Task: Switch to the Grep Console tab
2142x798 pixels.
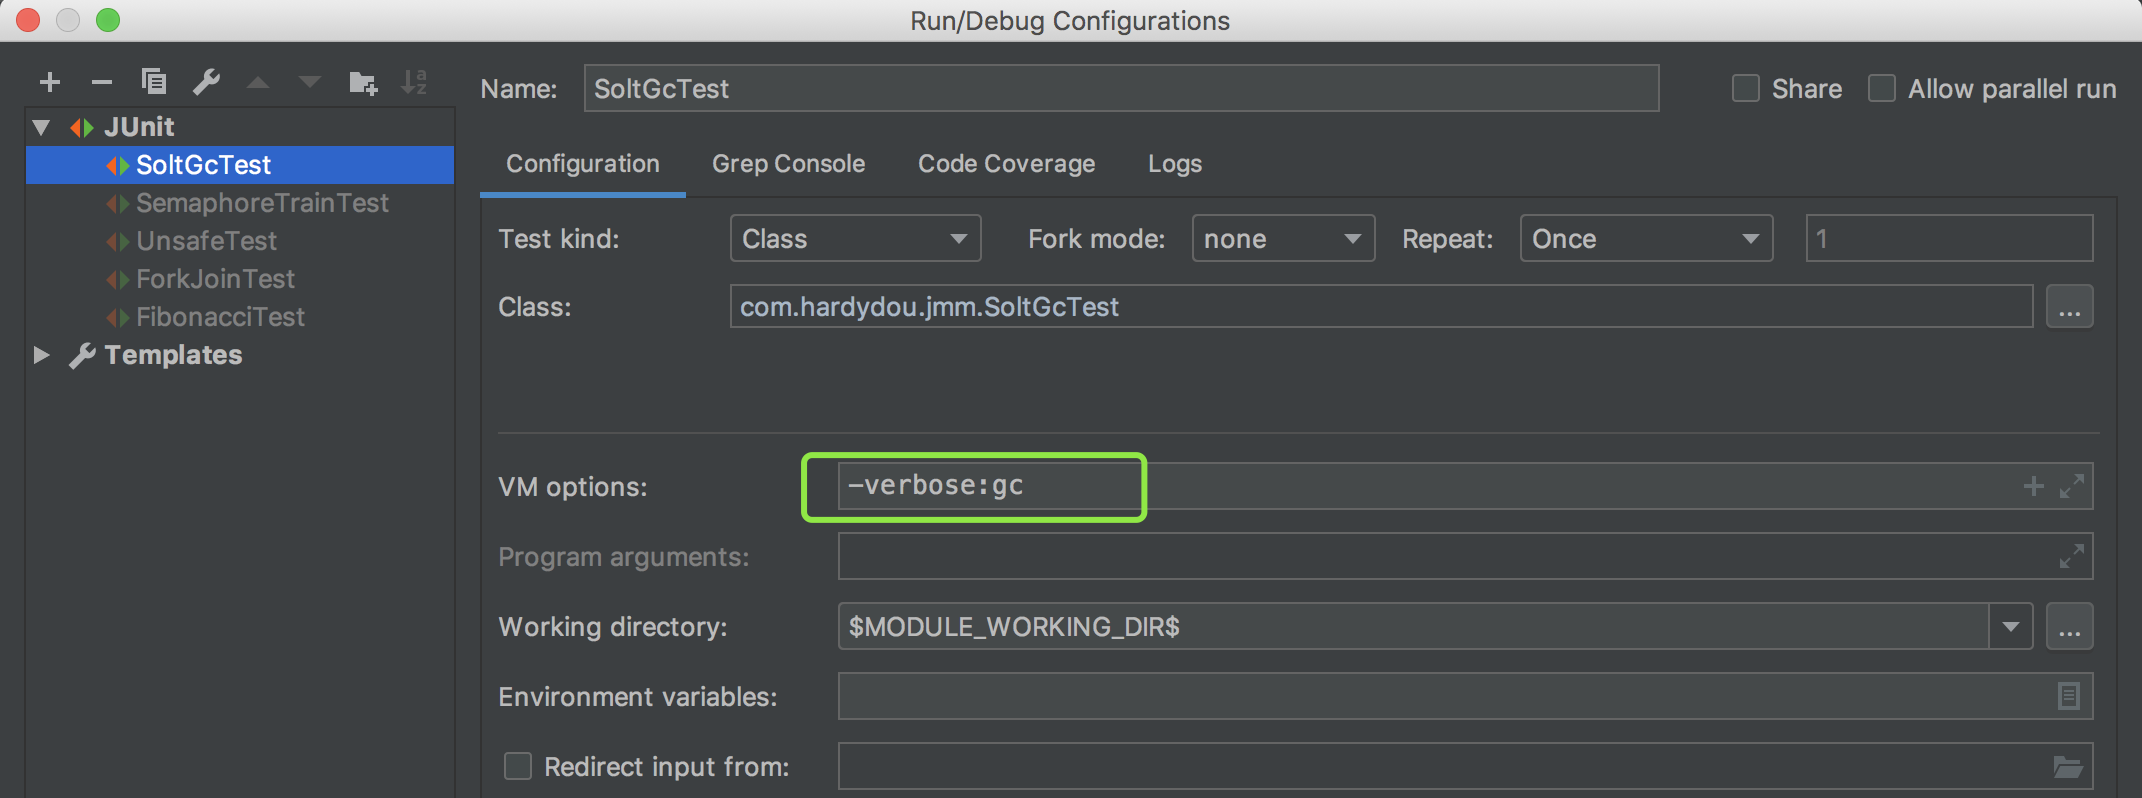Action: pyautogui.click(x=788, y=164)
